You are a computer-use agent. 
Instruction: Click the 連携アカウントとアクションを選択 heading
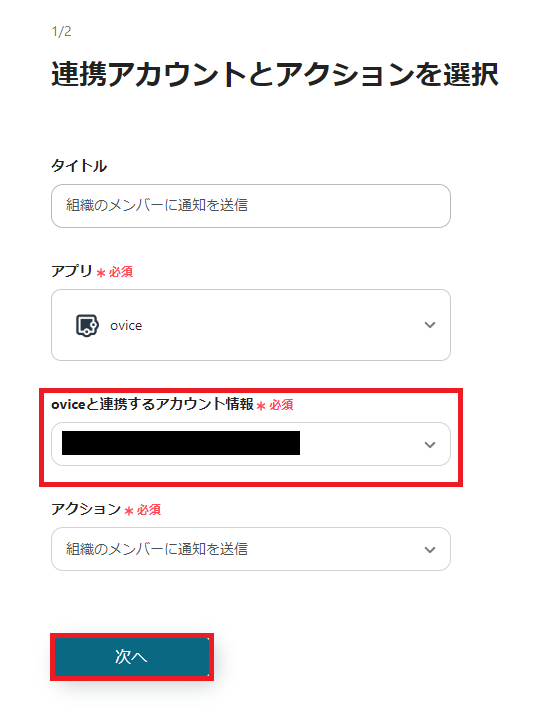tap(275, 74)
